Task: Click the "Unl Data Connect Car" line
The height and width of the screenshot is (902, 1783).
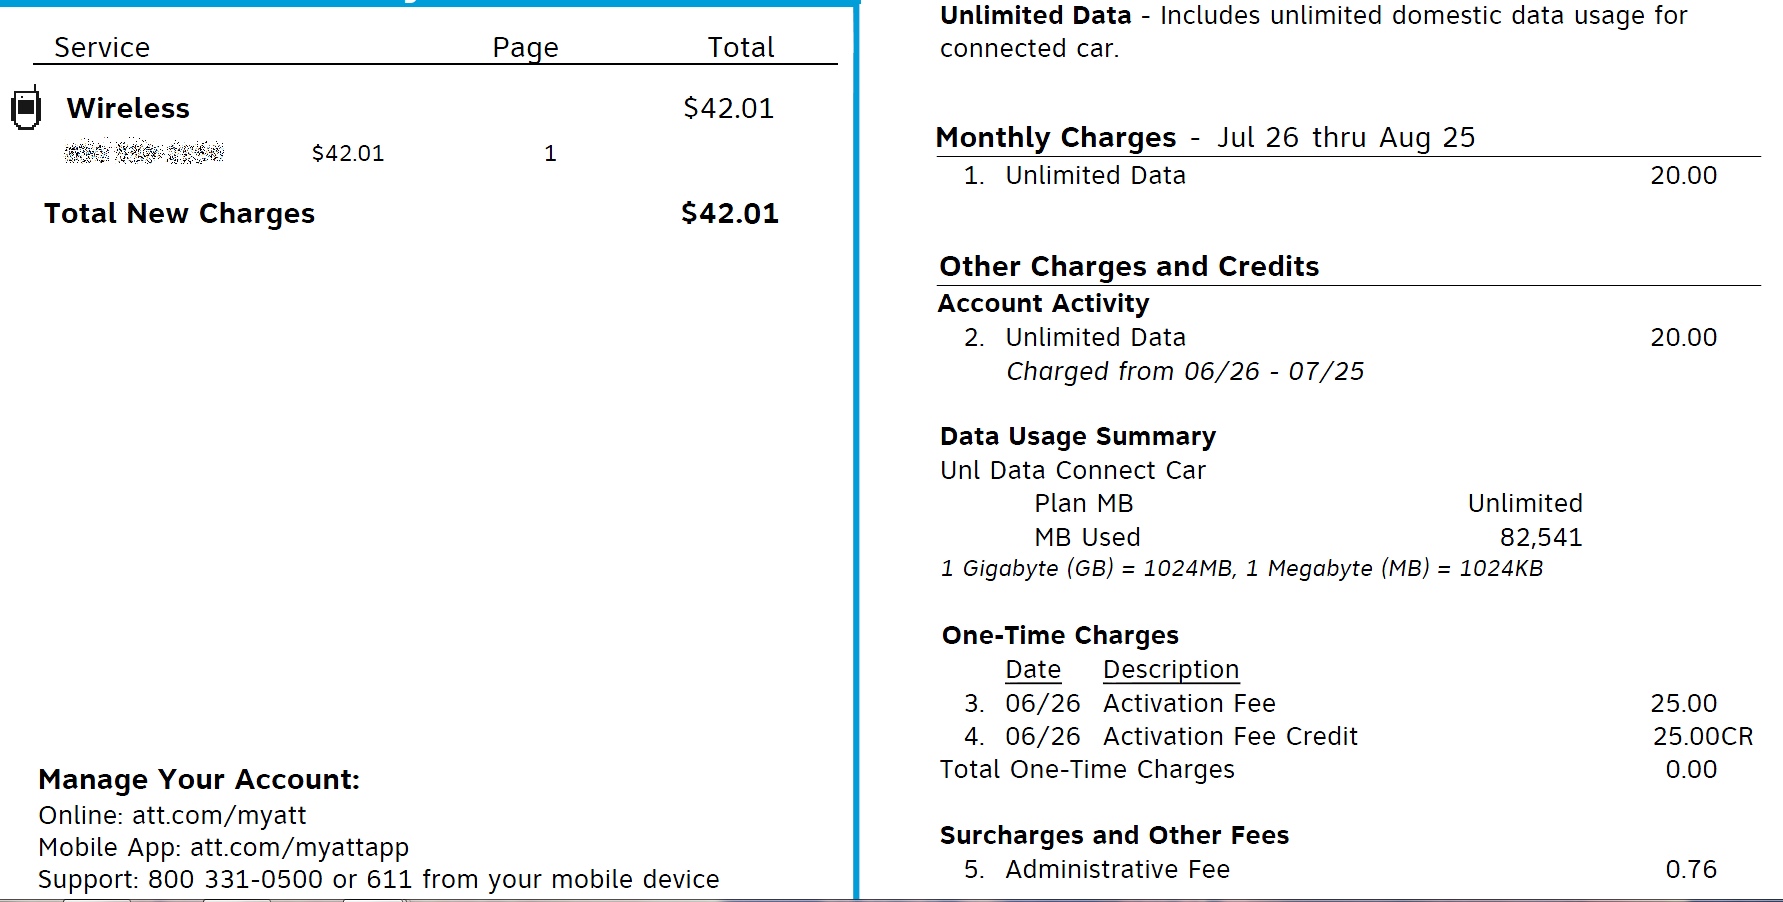Action: (x=1073, y=470)
